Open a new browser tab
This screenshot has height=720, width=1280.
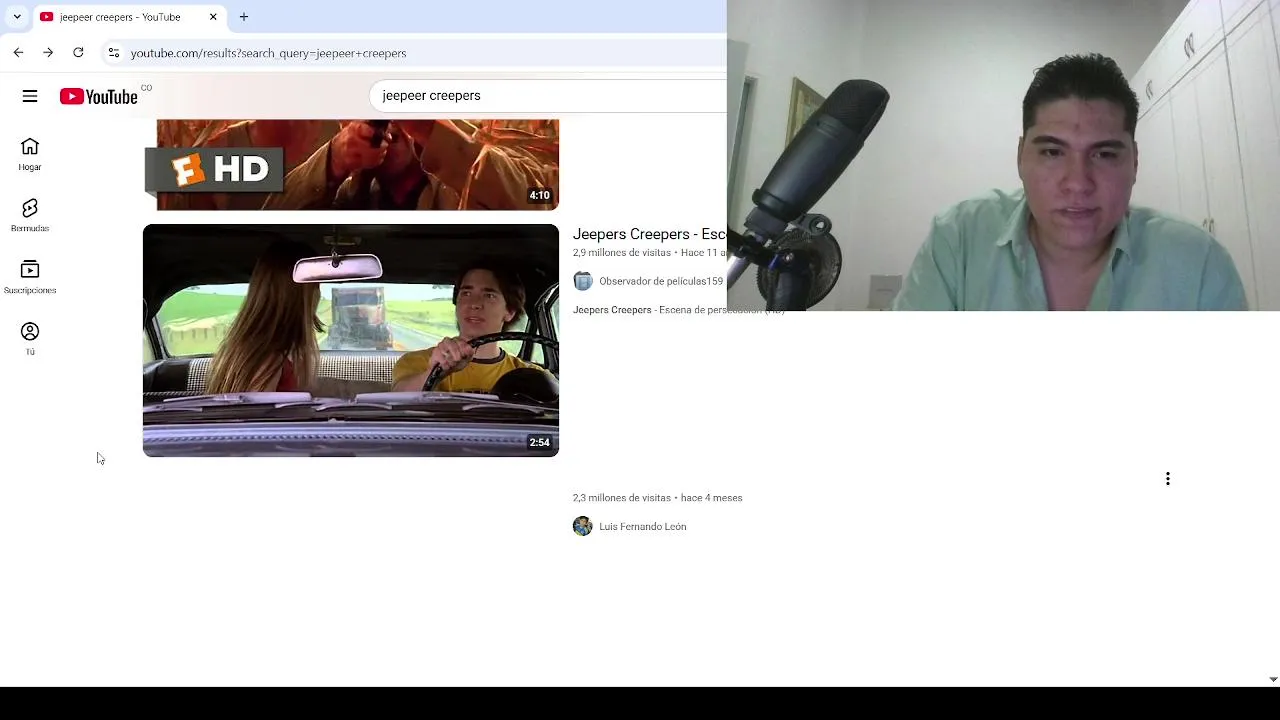pyautogui.click(x=243, y=17)
